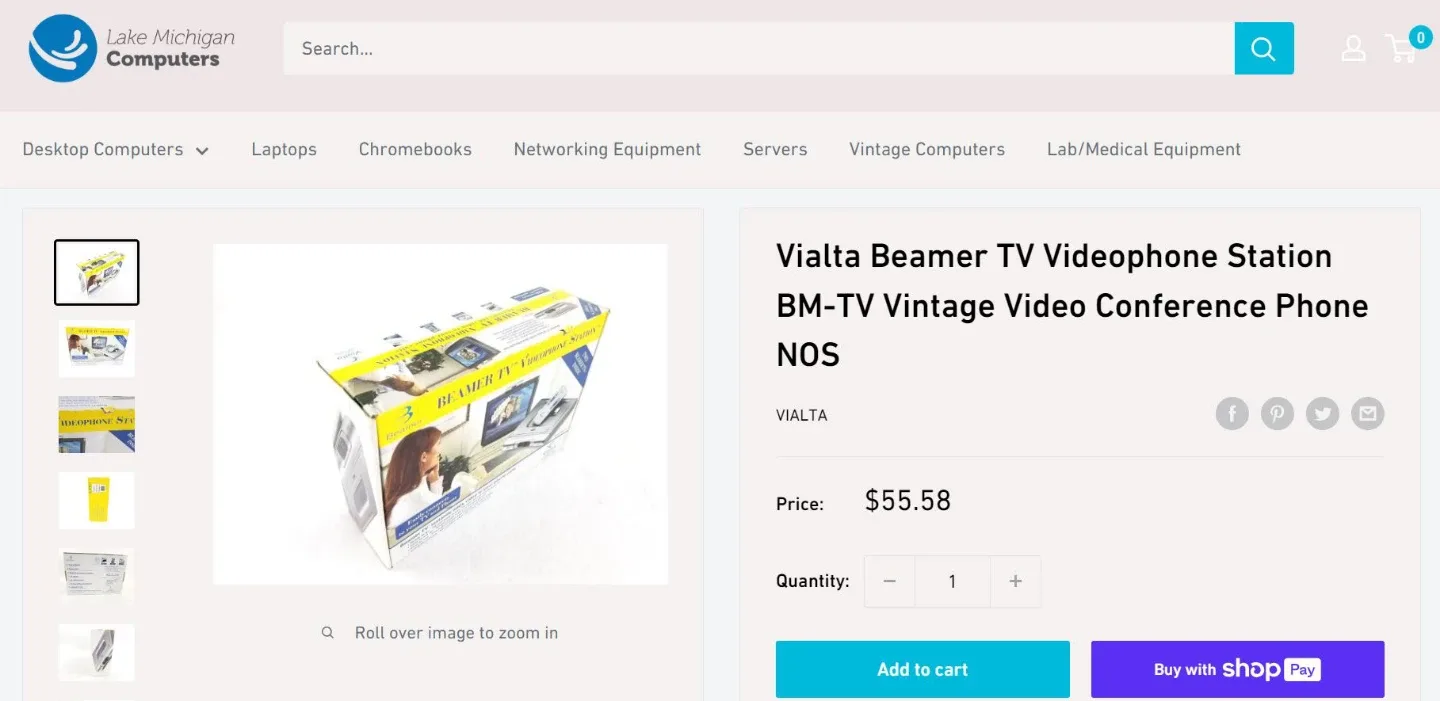Viewport: 1440px width, 701px height.
Task: Click the image zoom magnifier icon
Action: [x=328, y=632]
